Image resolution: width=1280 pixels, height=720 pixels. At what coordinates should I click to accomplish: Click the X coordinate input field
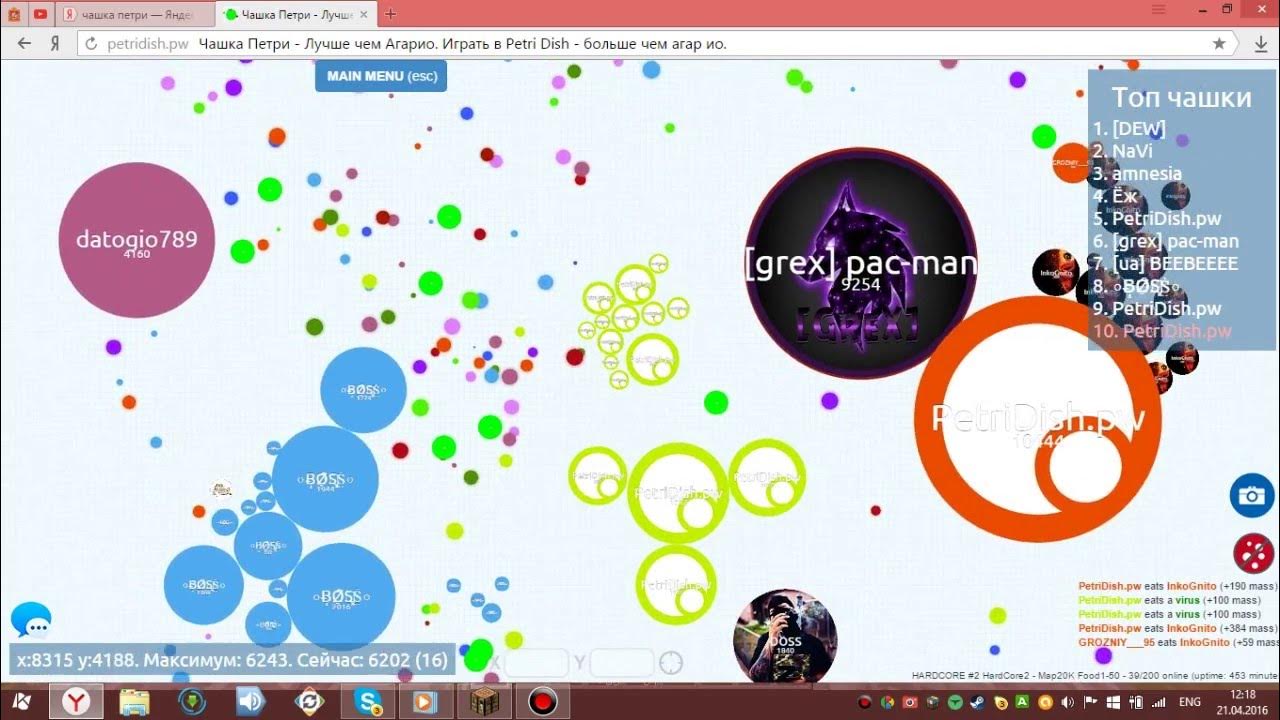tap(536, 663)
